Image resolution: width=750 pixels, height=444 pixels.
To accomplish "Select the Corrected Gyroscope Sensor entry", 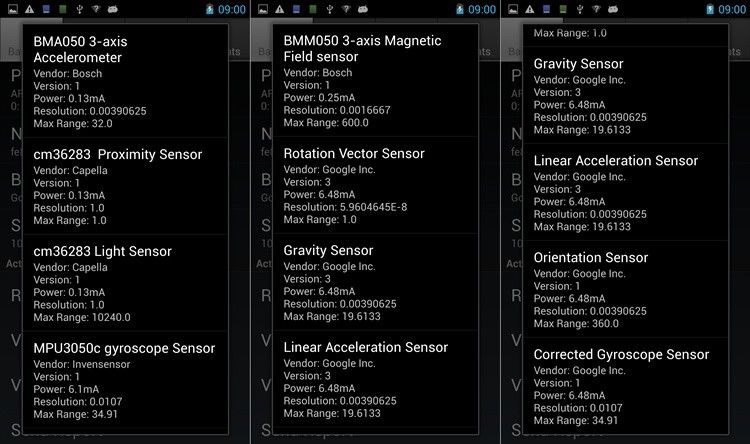I will tap(626, 386).
